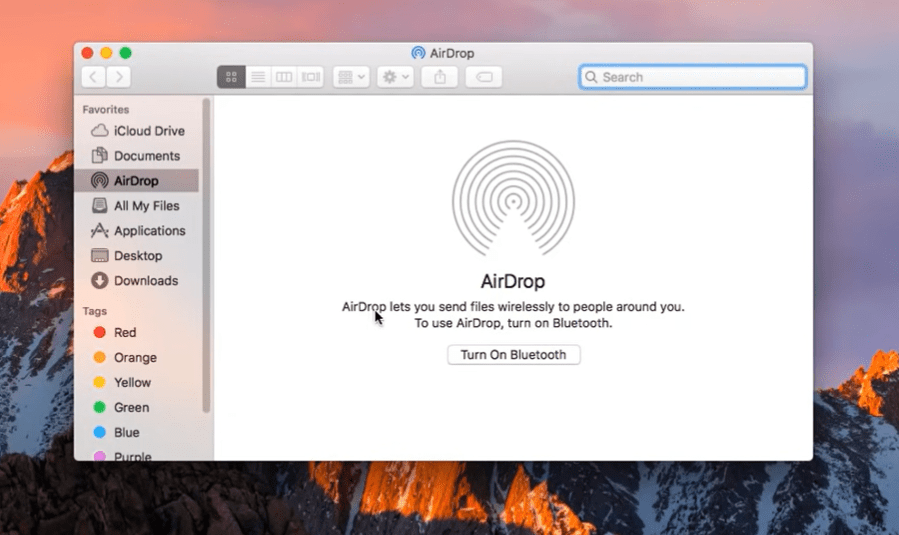Select the Yellow tag color dot

pos(100,382)
